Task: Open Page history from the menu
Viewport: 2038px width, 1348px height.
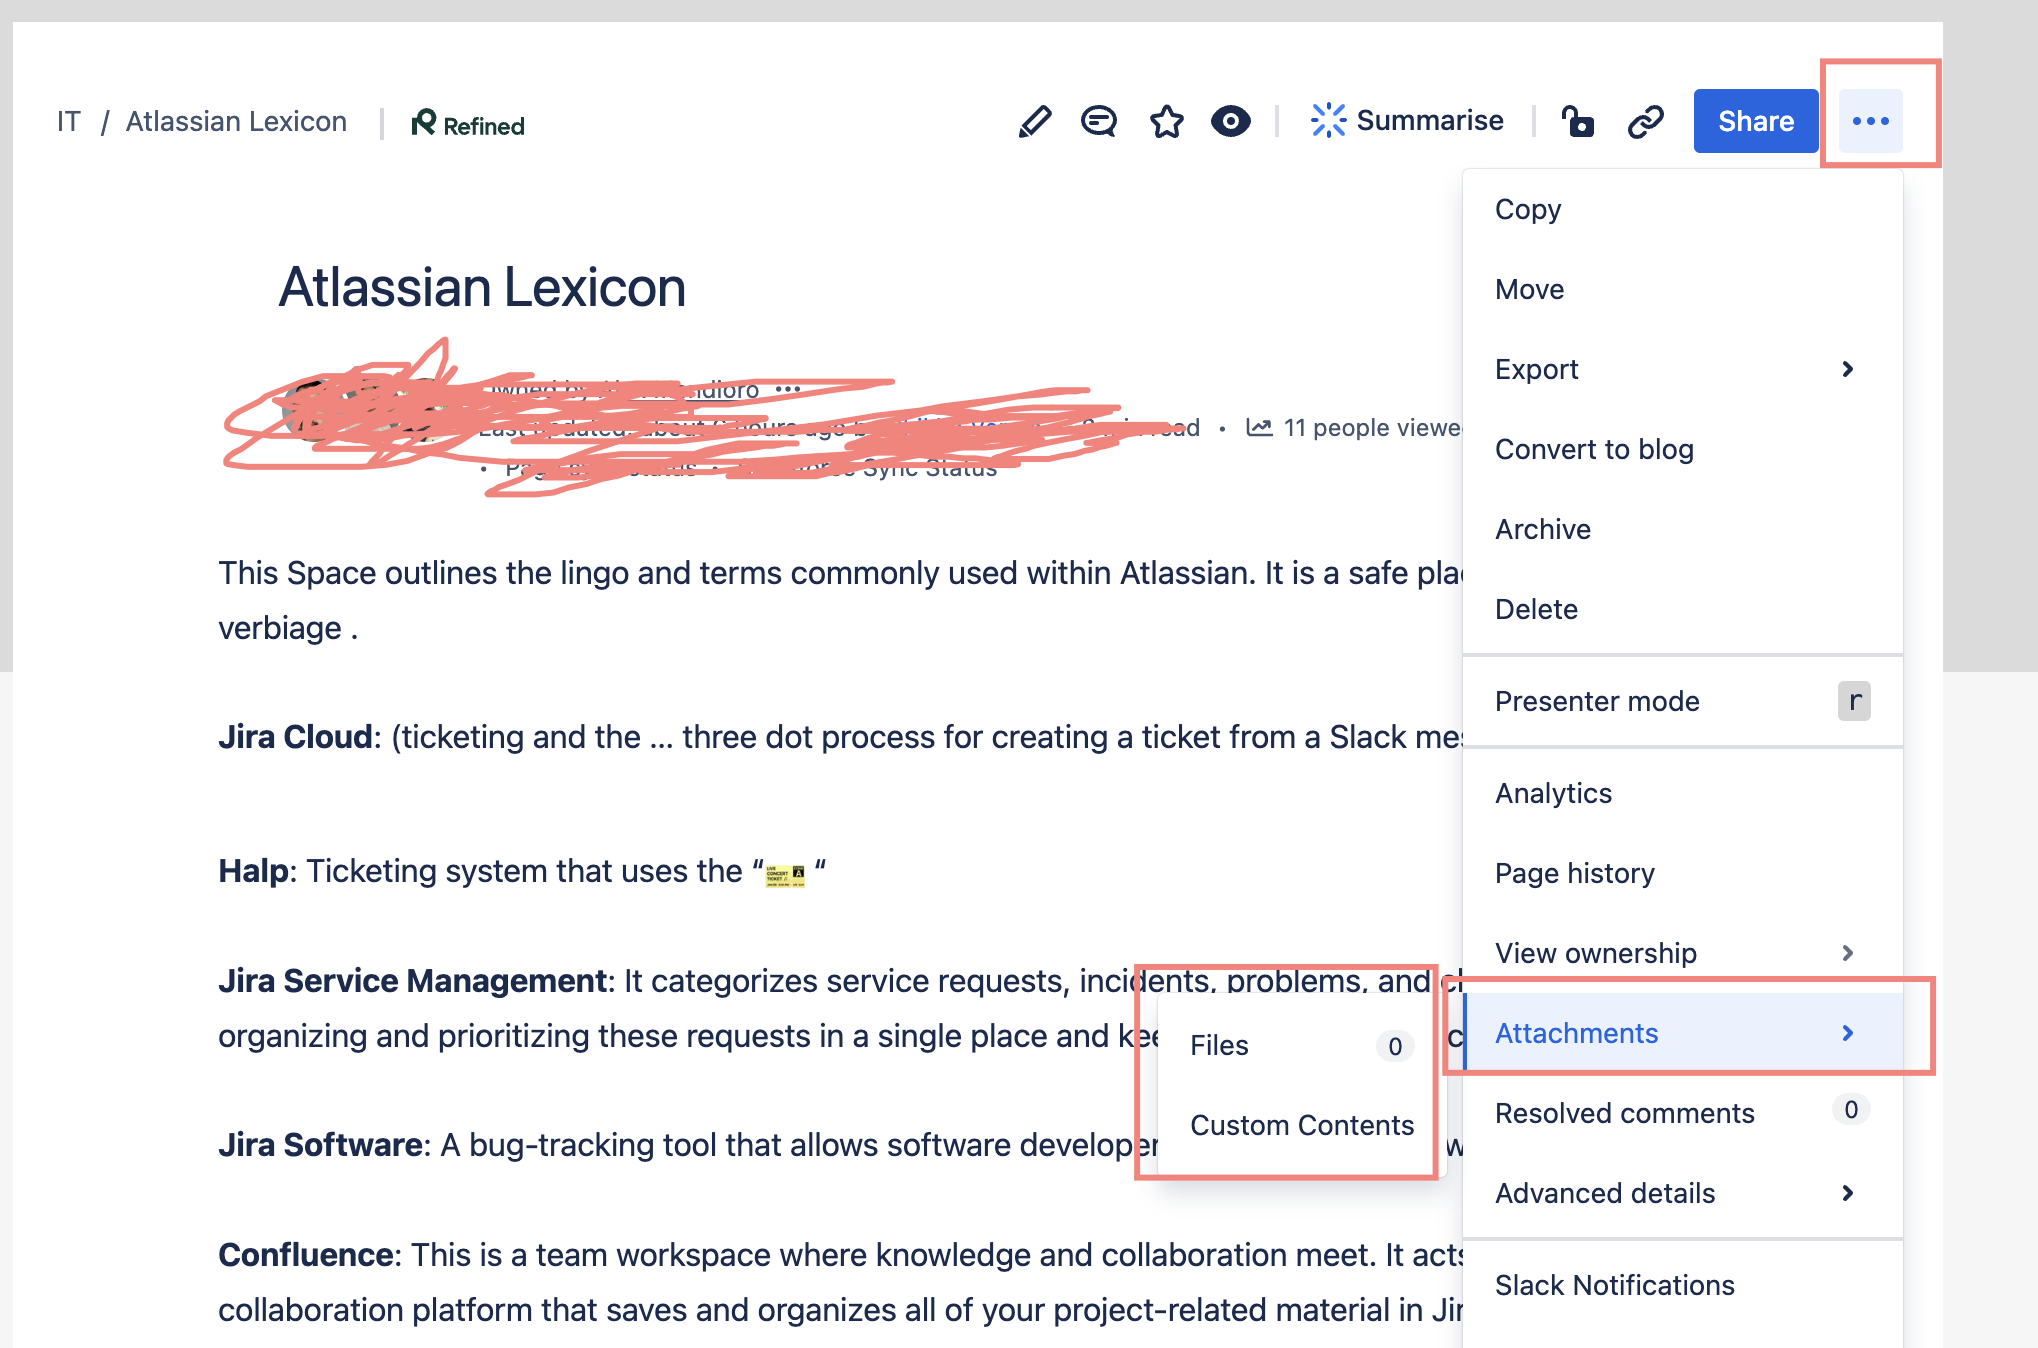Action: 1574,873
